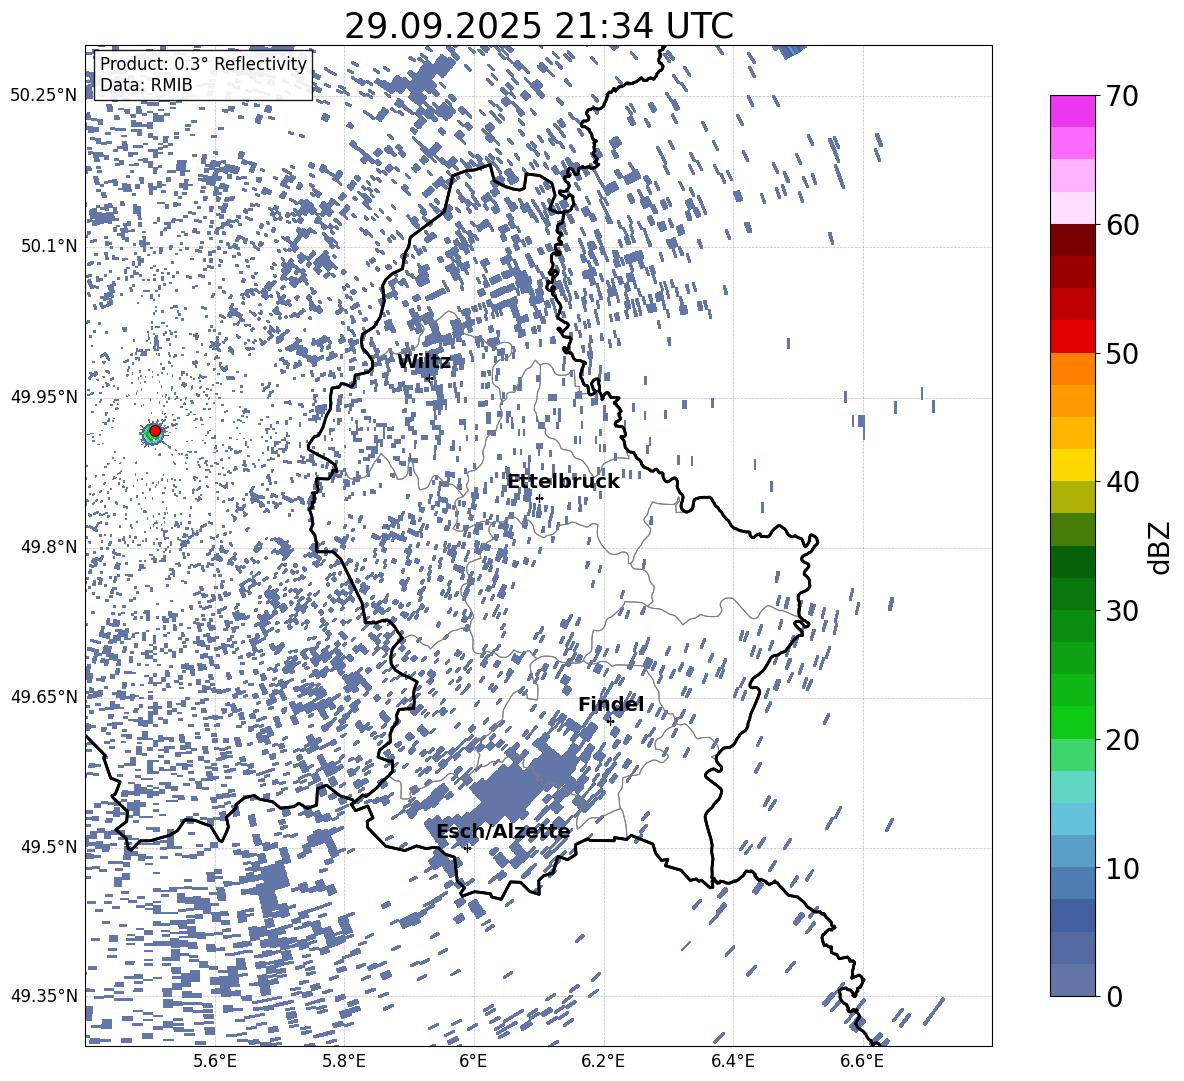The width and height of the screenshot is (1184, 1081).
Task: Click the colorbar tick label 10
Action: pos(1122,868)
